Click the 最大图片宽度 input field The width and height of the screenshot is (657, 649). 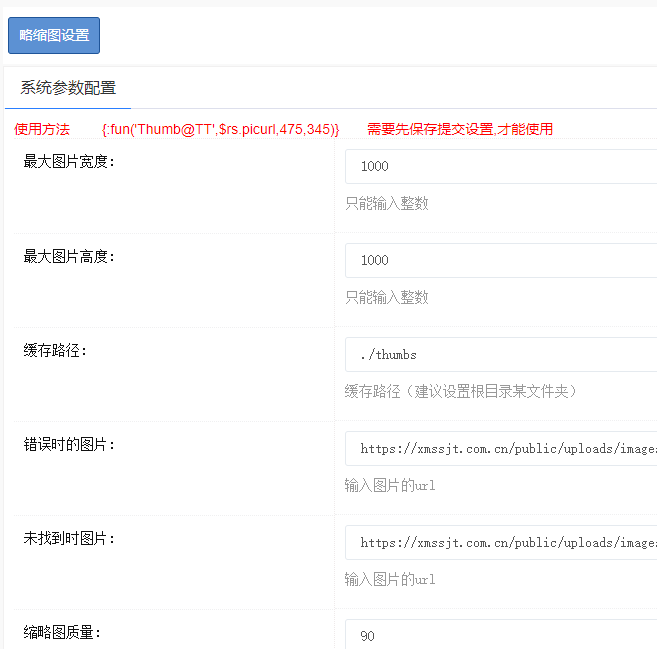coord(500,166)
